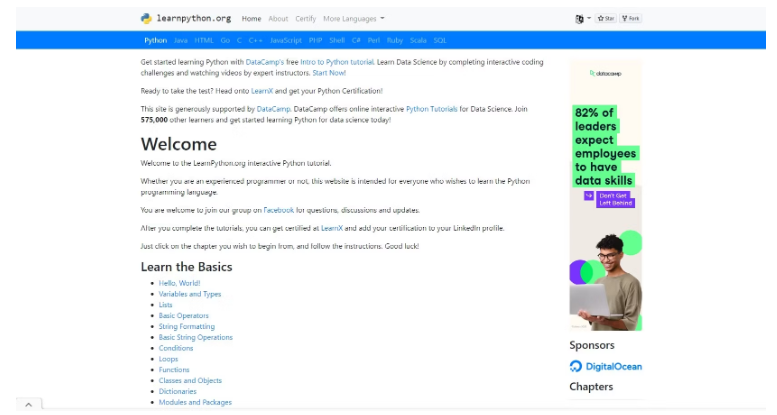Select the Perl language tab

[x=374, y=41]
